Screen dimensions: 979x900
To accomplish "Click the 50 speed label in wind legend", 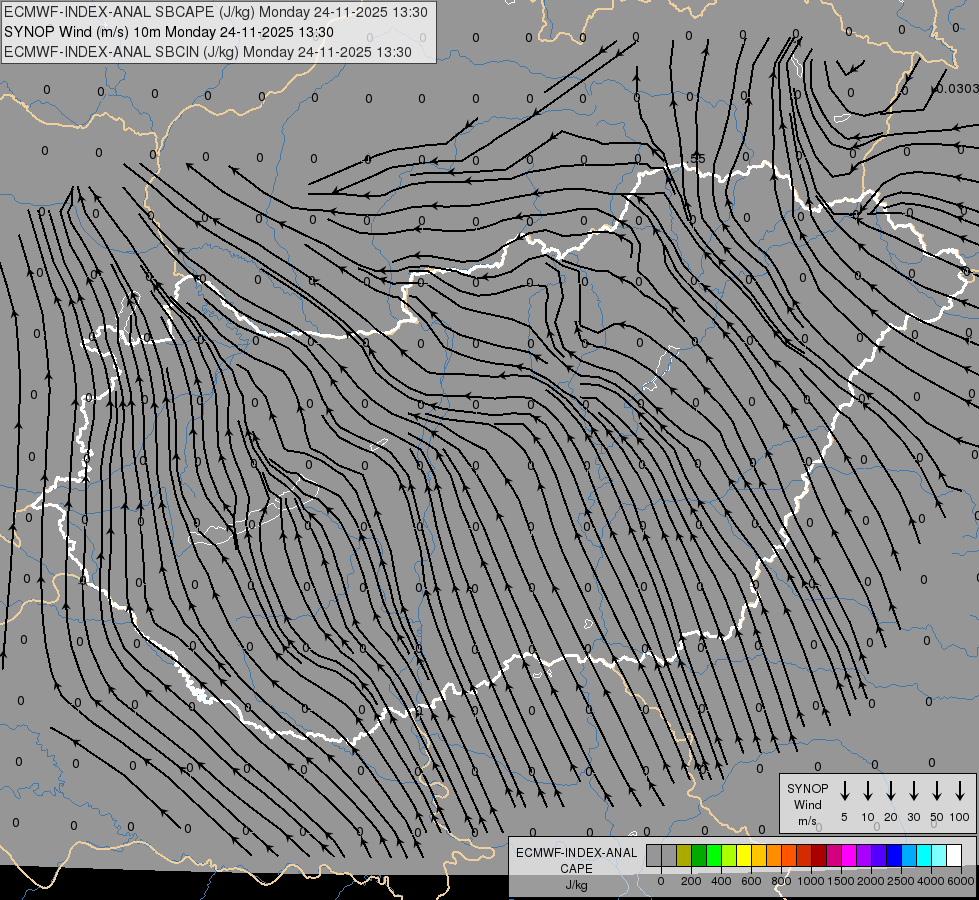I will pos(937,817).
